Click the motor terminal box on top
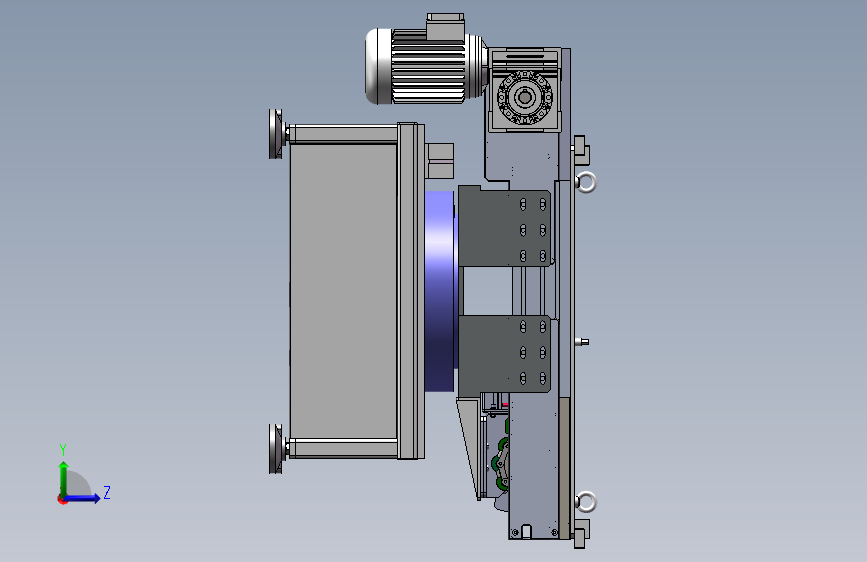 point(445,27)
